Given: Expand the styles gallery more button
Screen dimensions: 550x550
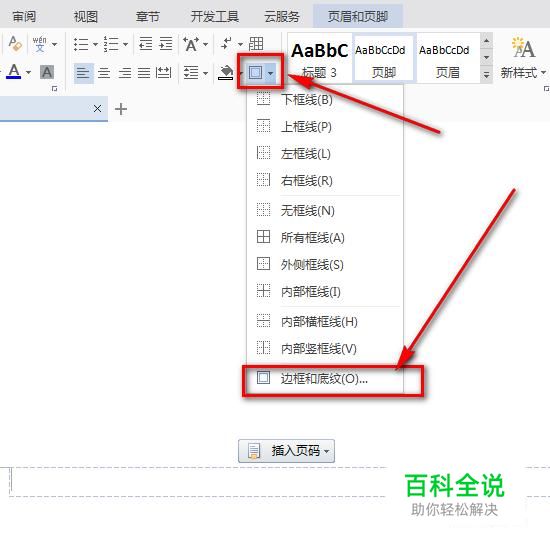Looking at the screenshot, I should click(486, 75).
